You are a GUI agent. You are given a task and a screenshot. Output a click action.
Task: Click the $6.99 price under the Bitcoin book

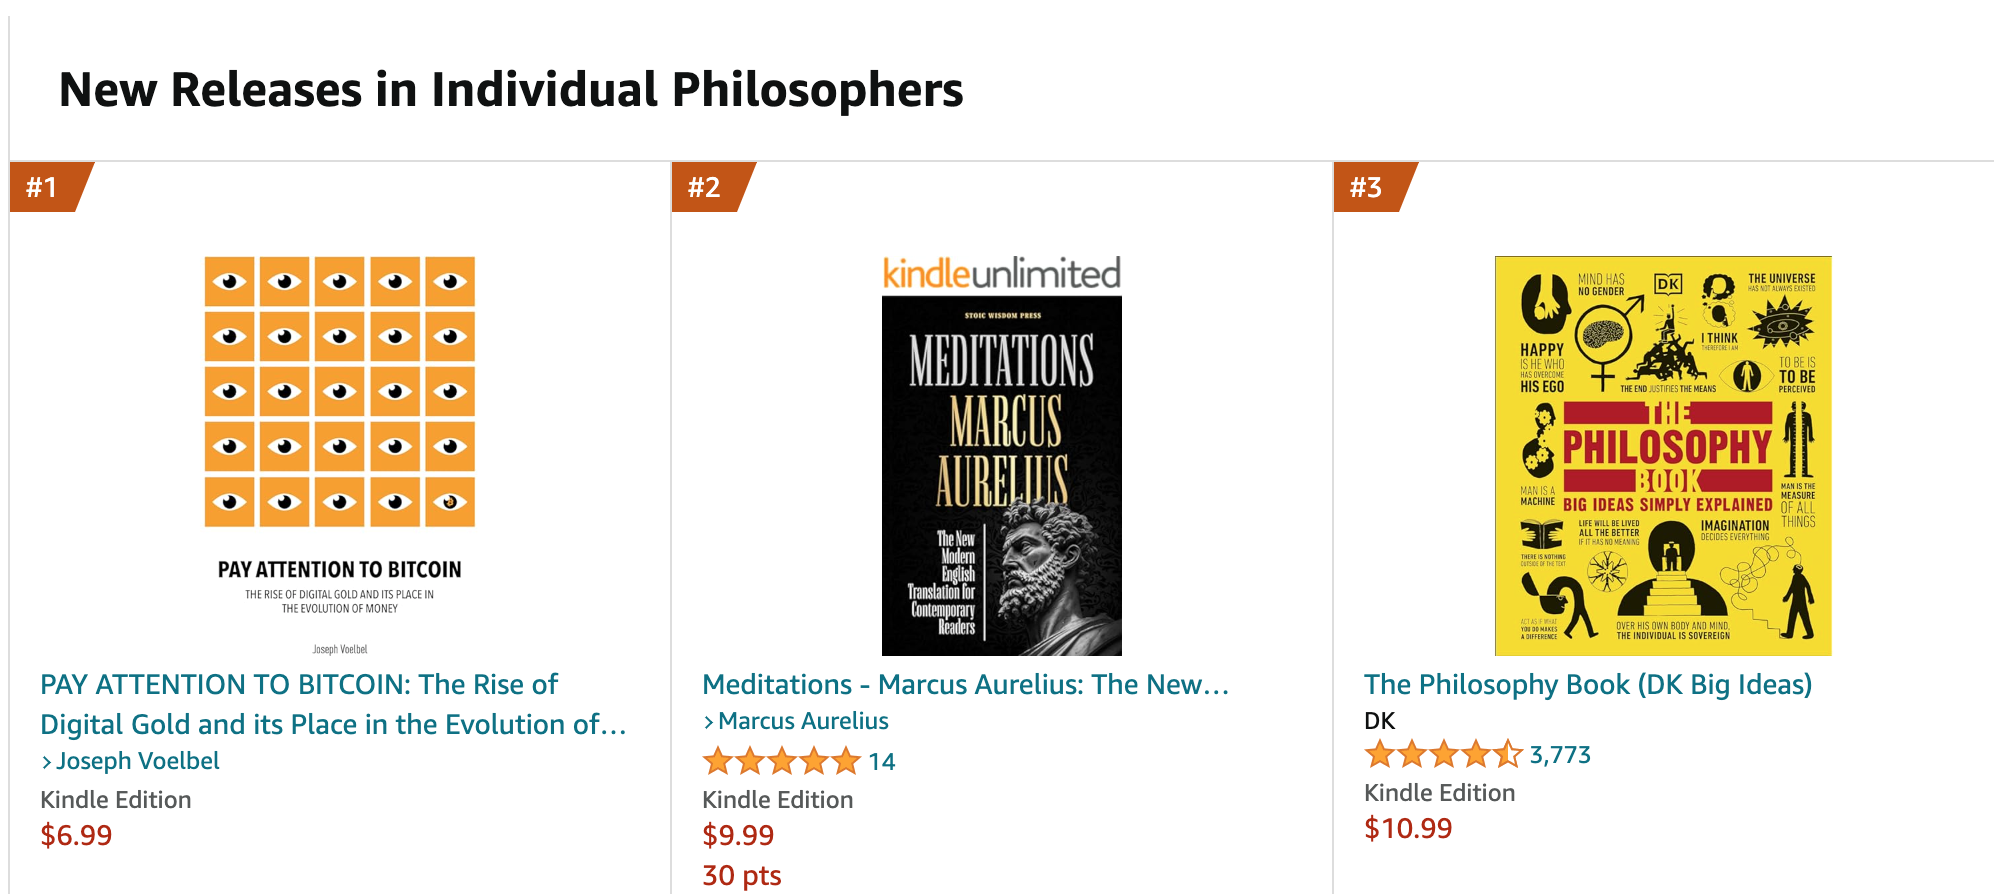tap(76, 835)
